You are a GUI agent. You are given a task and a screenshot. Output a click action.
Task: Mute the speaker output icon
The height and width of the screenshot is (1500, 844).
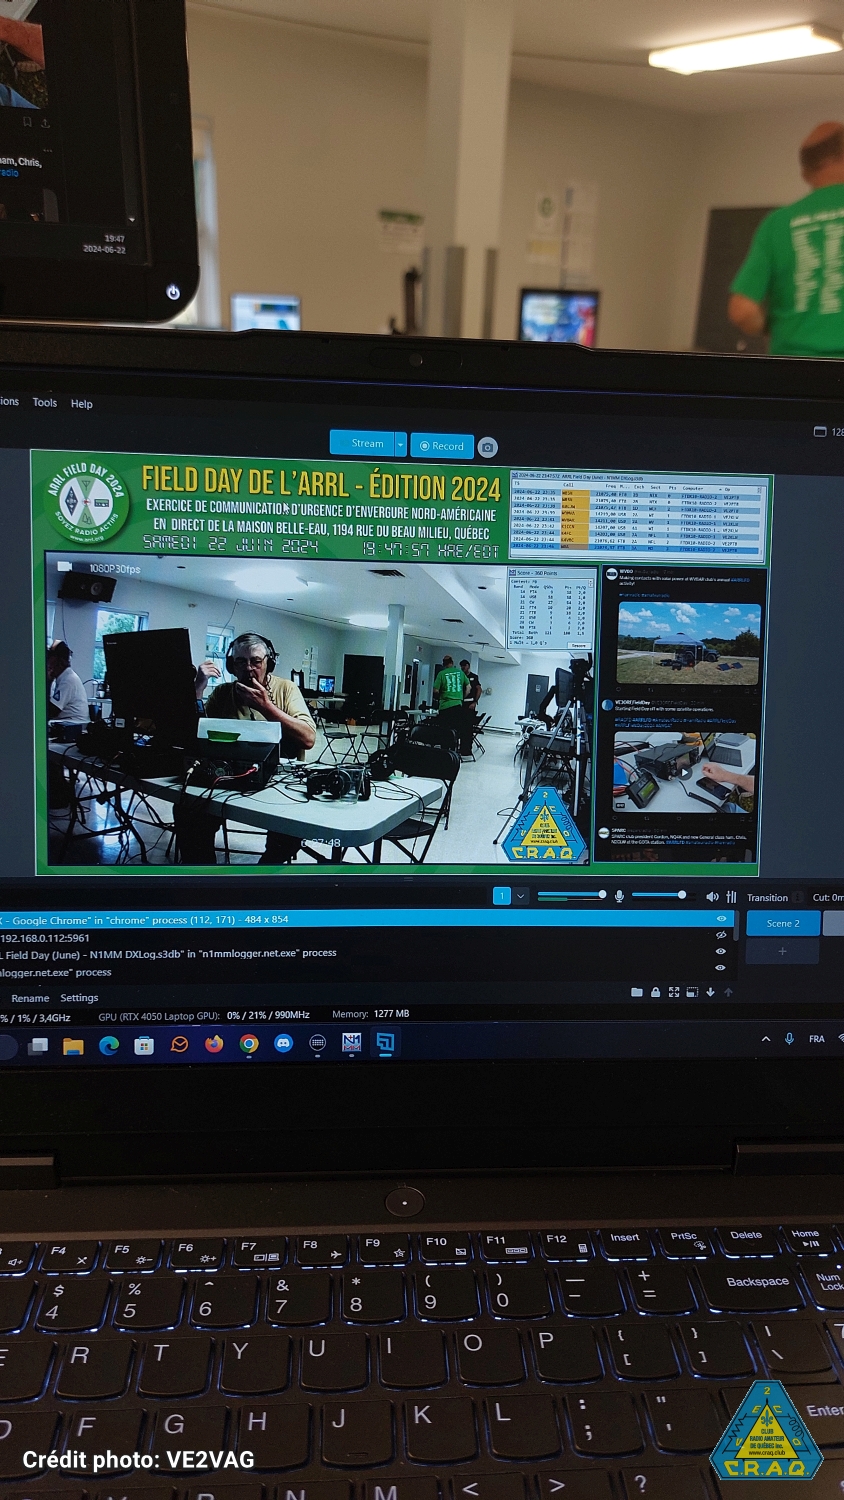click(x=712, y=897)
